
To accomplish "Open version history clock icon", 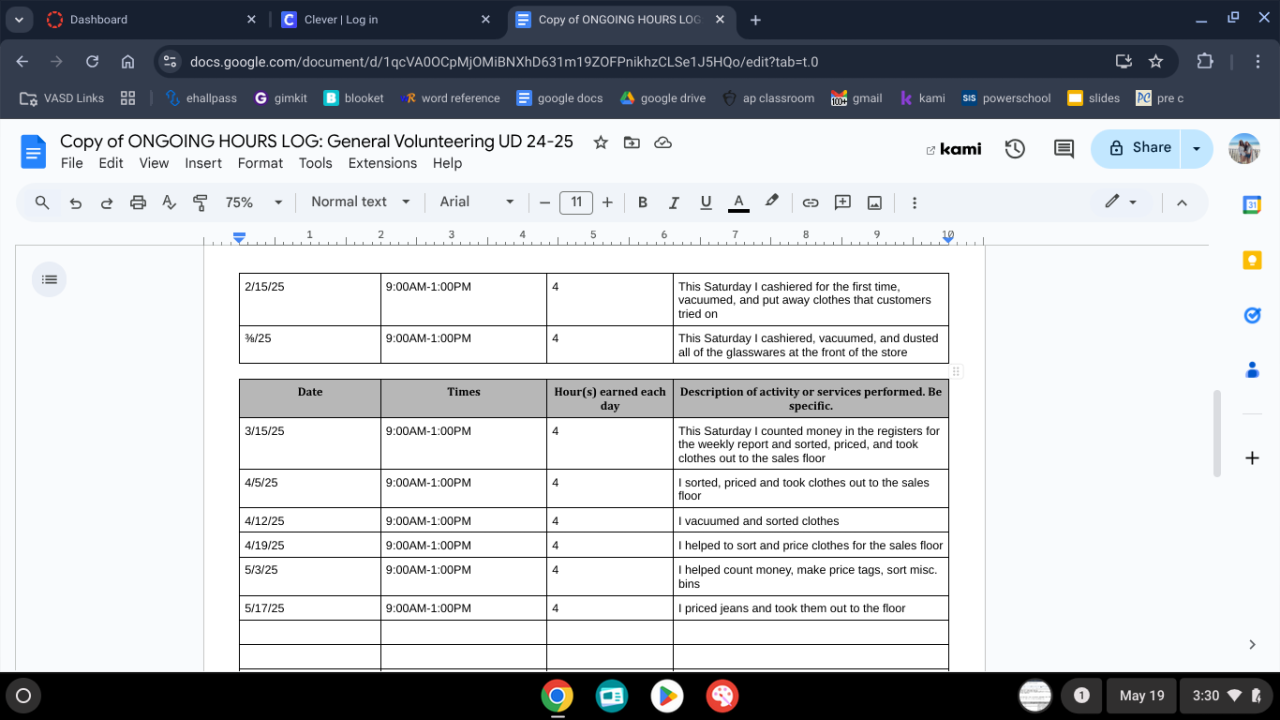I will [1015, 149].
